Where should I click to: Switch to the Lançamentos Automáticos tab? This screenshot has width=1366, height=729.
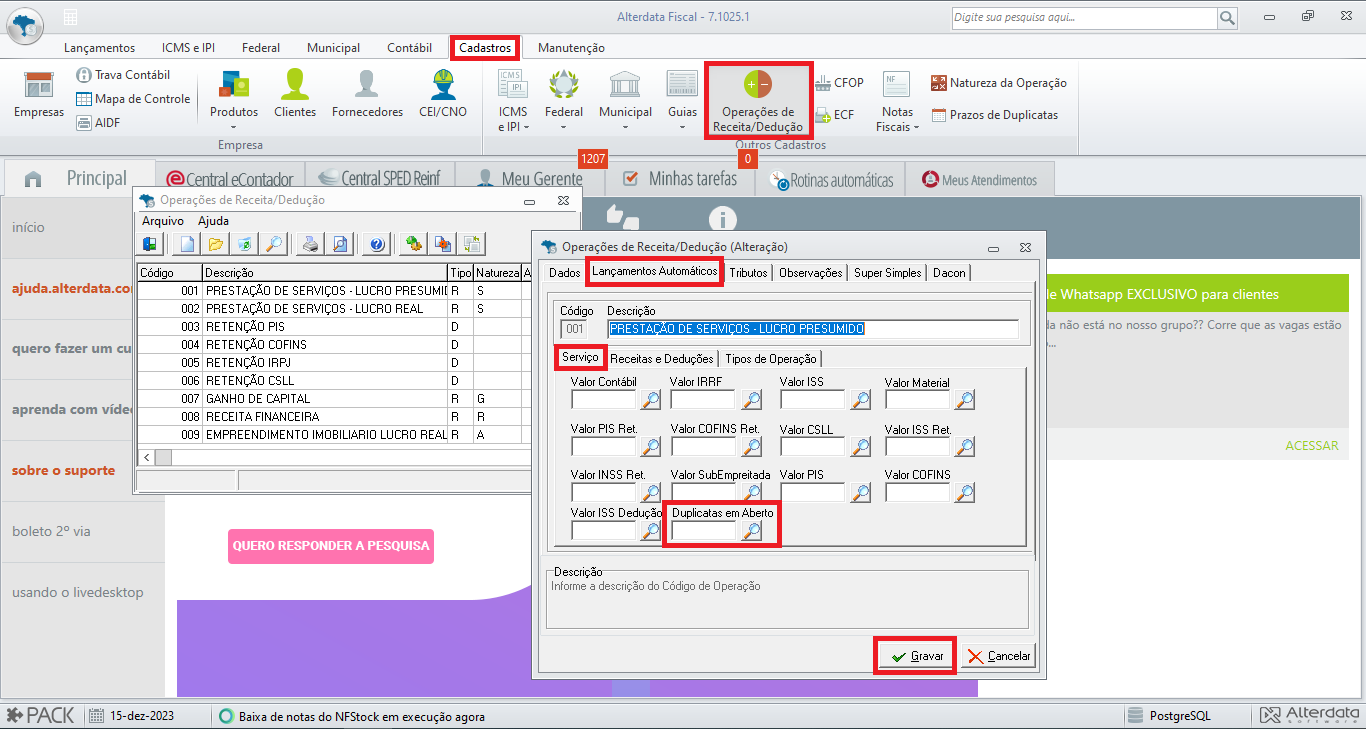[x=654, y=271]
